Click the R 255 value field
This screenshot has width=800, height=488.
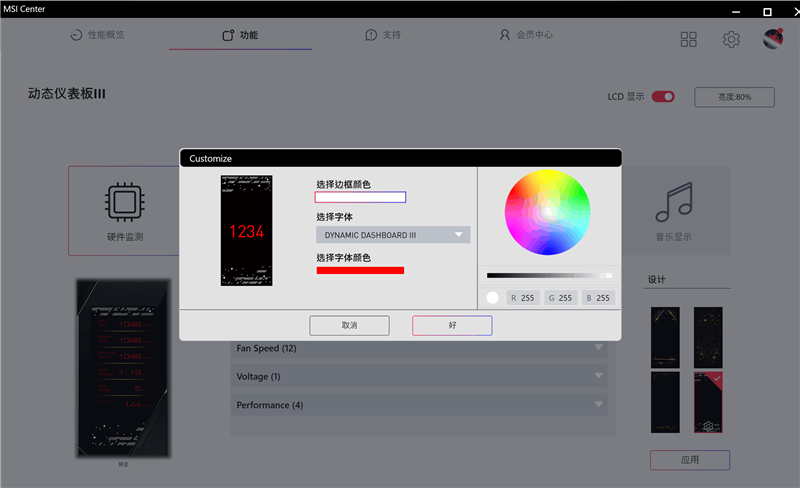(x=523, y=298)
